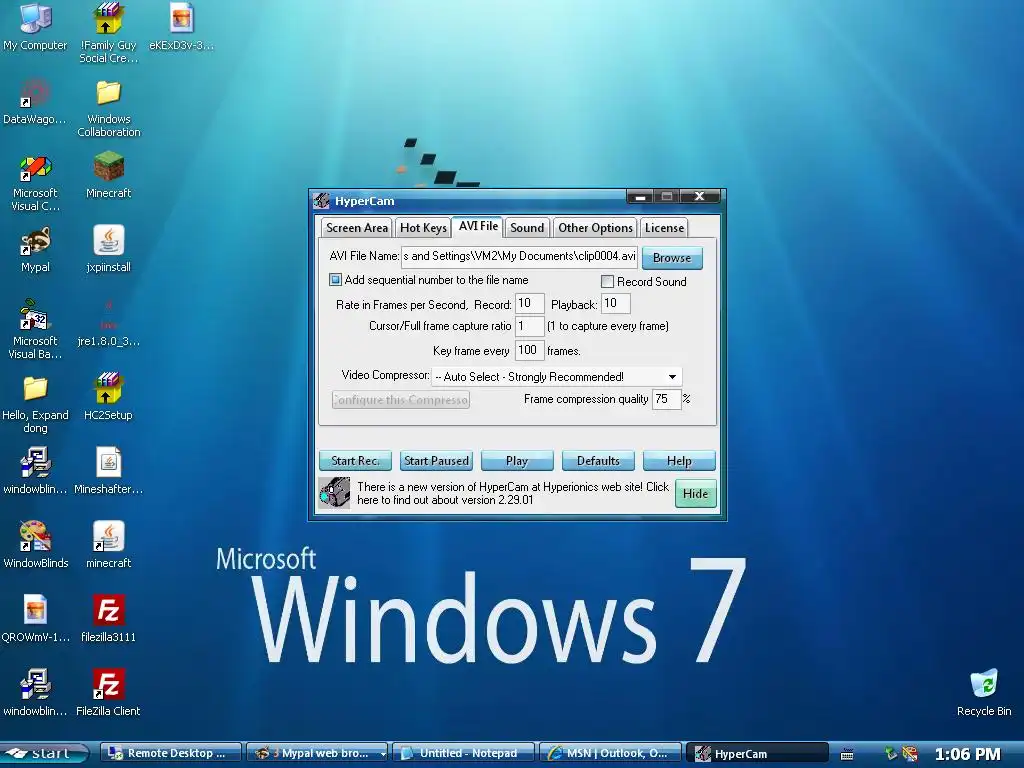Switch to Untitled - Notepad taskbar item
Viewport: 1024px width, 768px height.
pyautogui.click(x=464, y=754)
